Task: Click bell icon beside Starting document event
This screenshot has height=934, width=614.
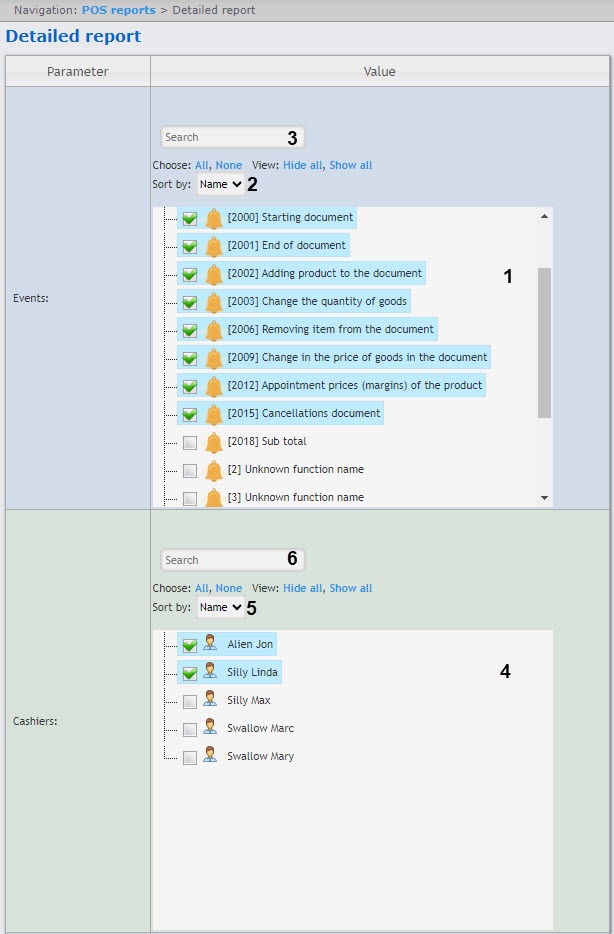Action: tap(214, 218)
